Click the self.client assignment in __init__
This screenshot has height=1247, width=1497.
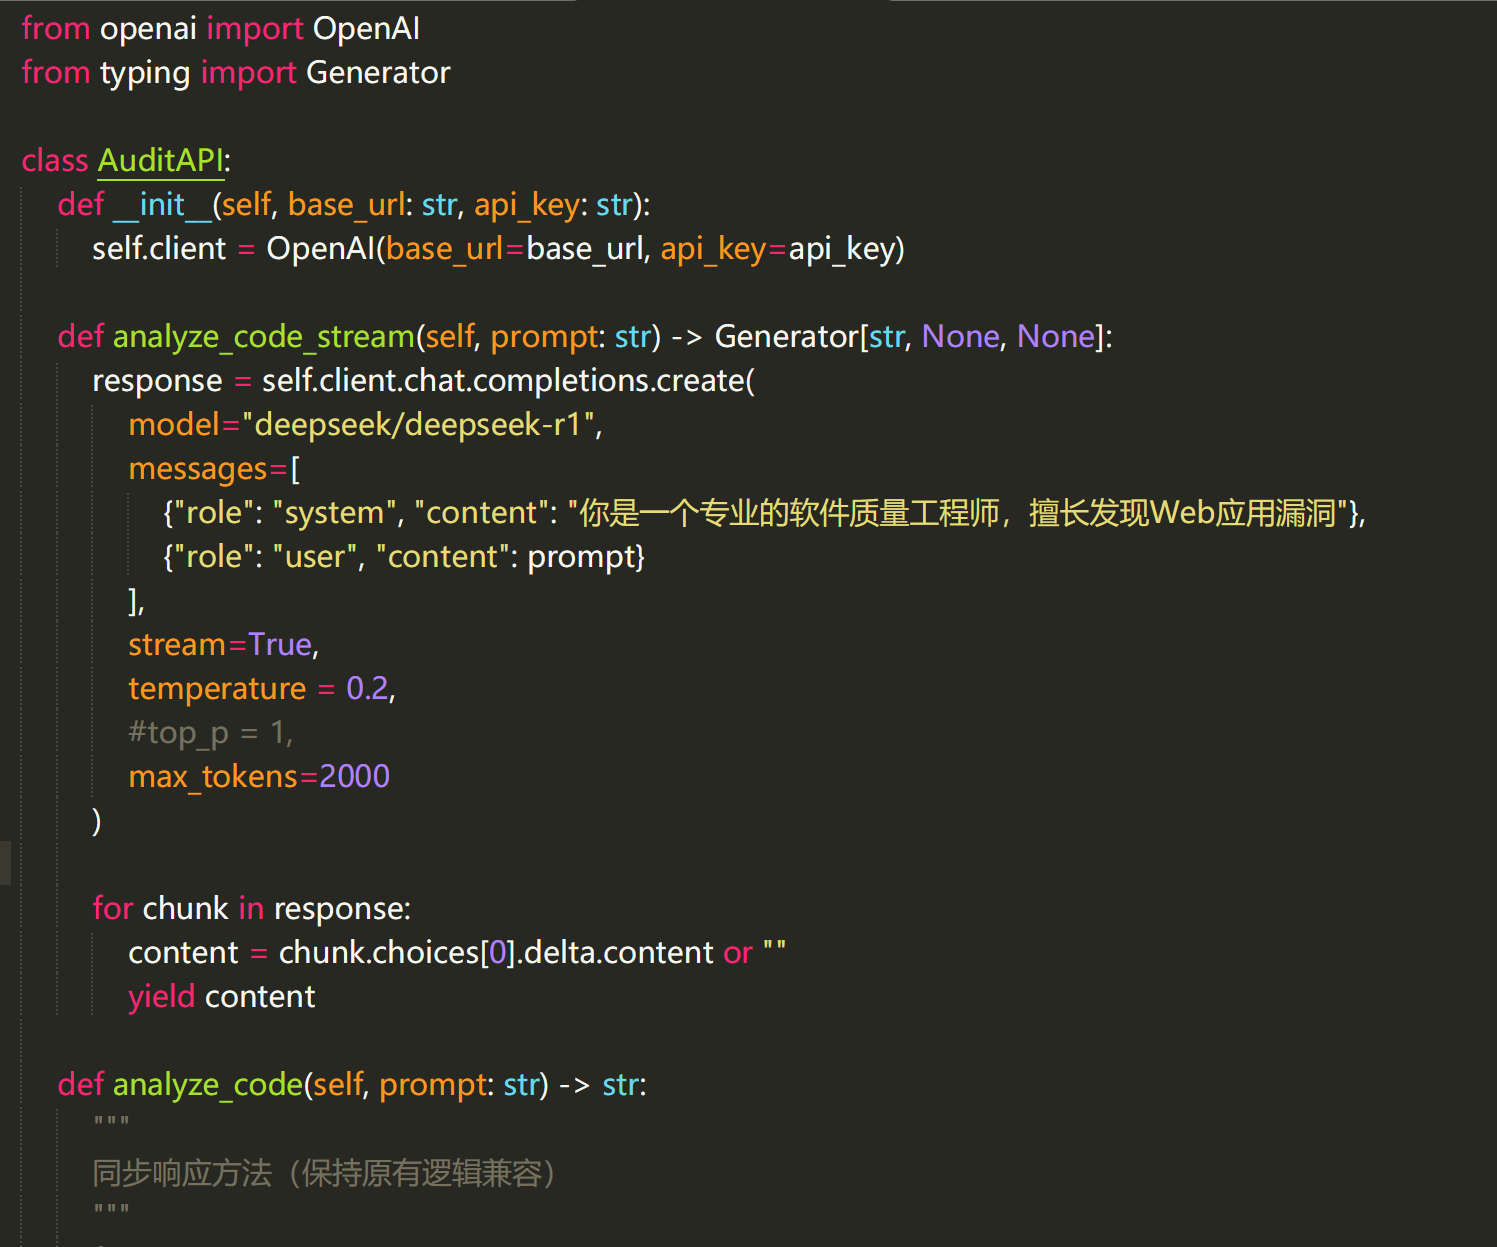(x=159, y=249)
